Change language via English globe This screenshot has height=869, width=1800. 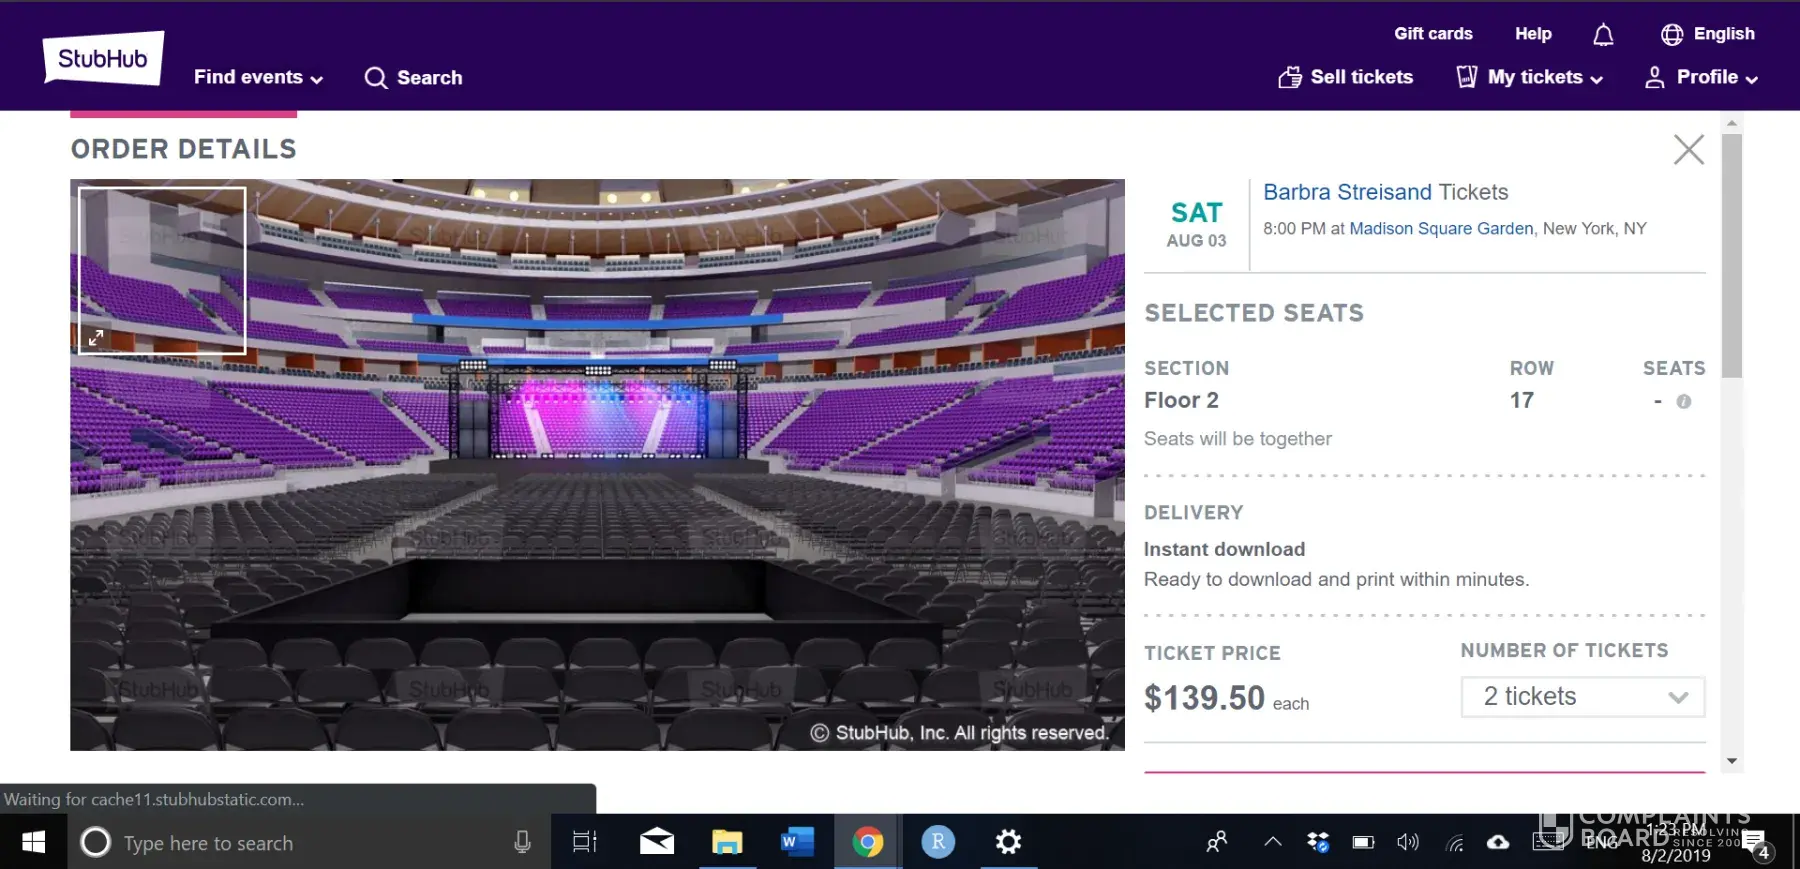coord(1708,34)
